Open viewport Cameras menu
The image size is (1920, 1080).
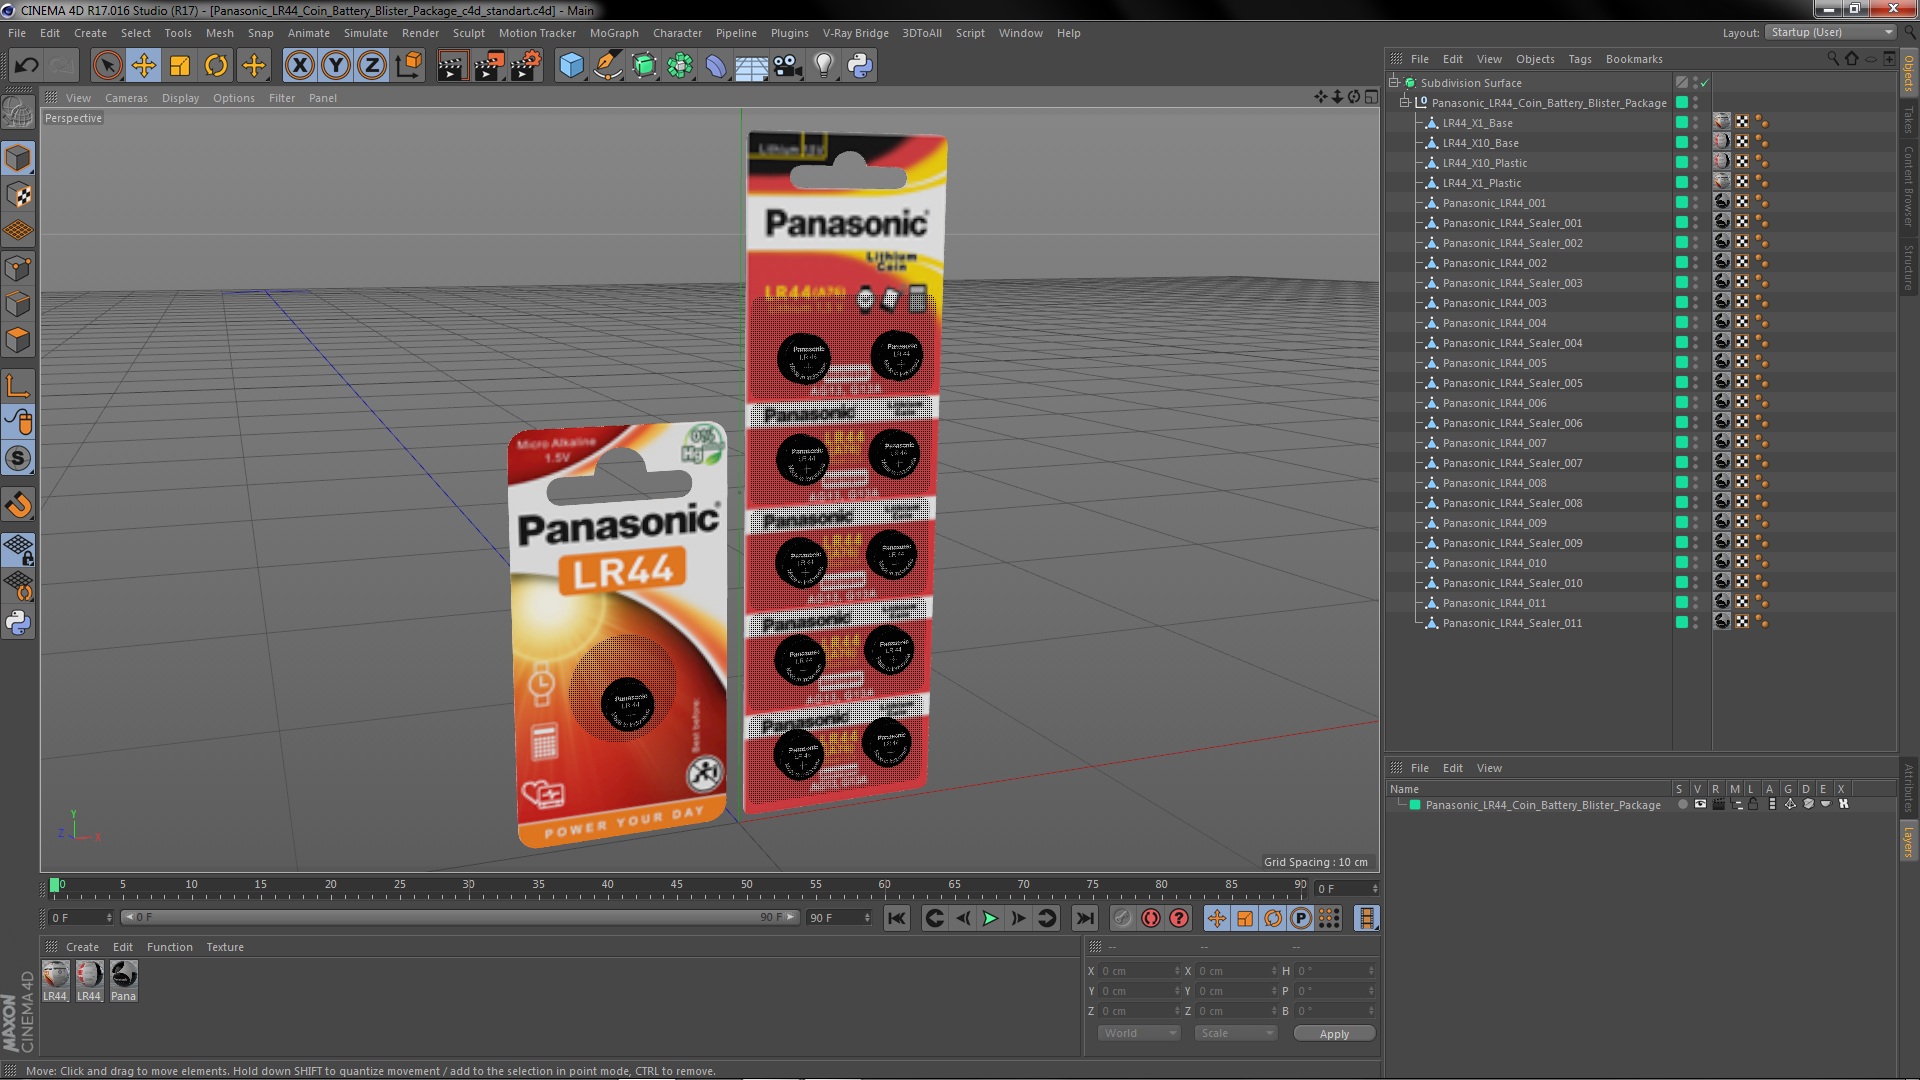(x=126, y=98)
